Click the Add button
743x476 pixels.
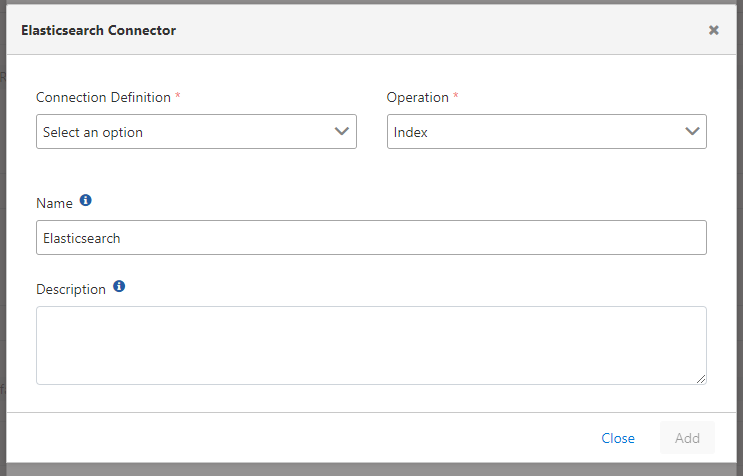[687, 438]
